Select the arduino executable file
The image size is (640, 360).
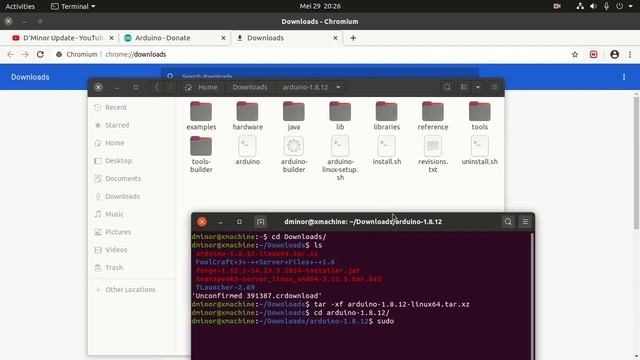247,150
